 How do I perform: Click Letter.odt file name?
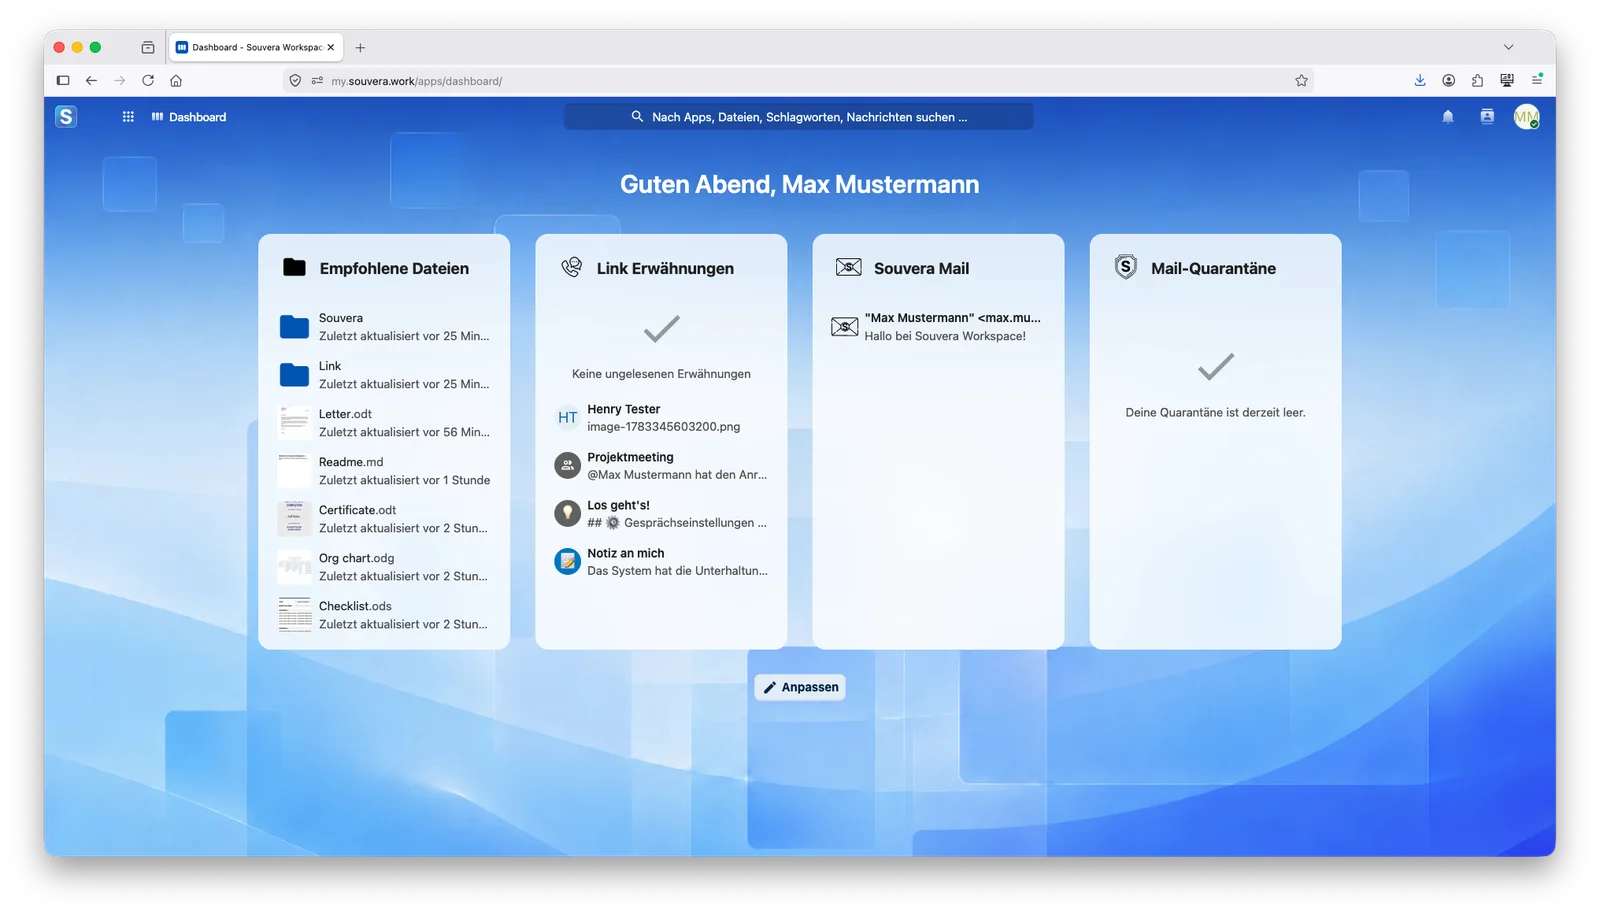click(x=345, y=414)
